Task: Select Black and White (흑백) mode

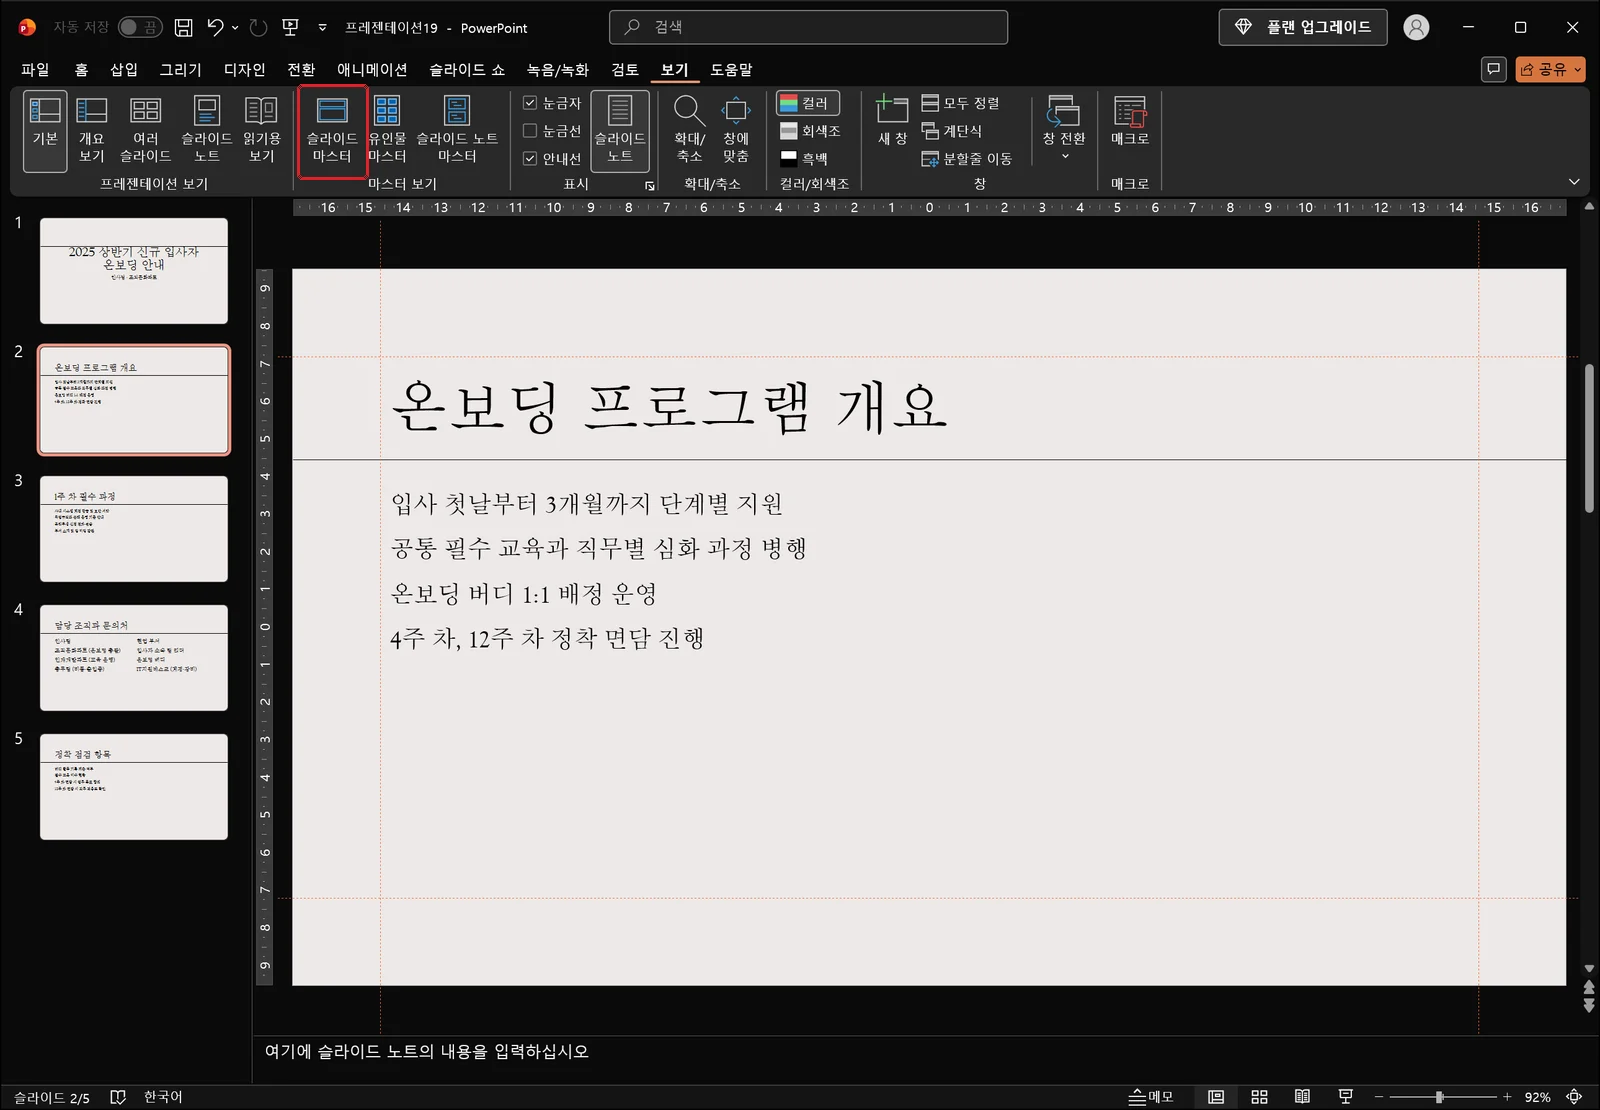Action: tap(805, 158)
